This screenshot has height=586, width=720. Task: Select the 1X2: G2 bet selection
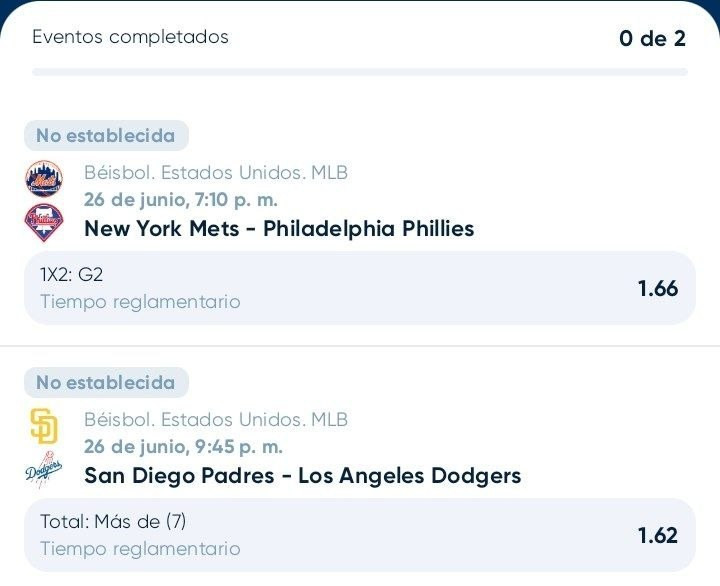pyautogui.click(x=360, y=288)
